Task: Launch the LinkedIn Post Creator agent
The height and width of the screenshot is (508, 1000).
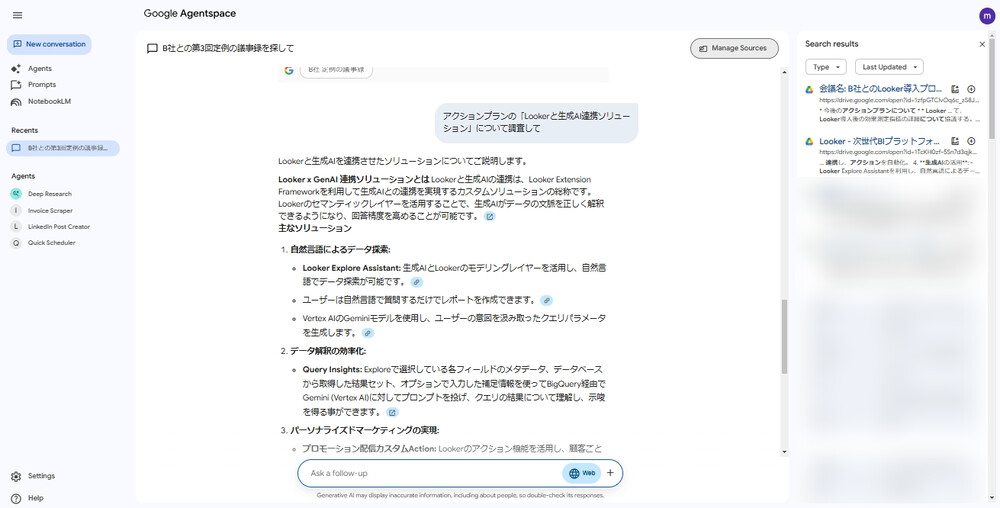Action: [x=59, y=227]
